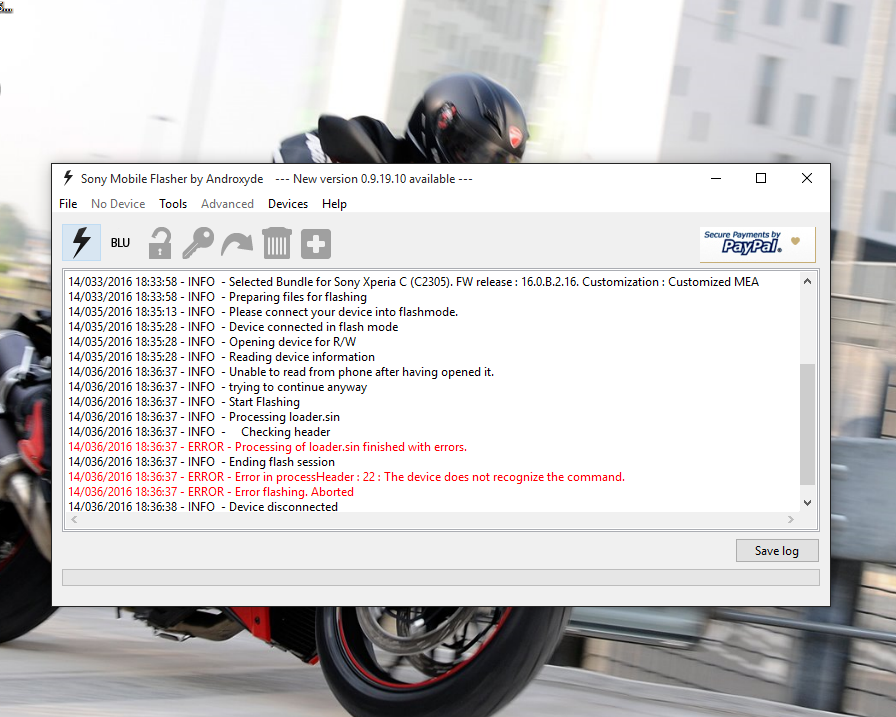Viewport: 896px width, 717px height.
Task: Click 'Opening device for R/W' log line
Action: pyautogui.click(x=212, y=342)
